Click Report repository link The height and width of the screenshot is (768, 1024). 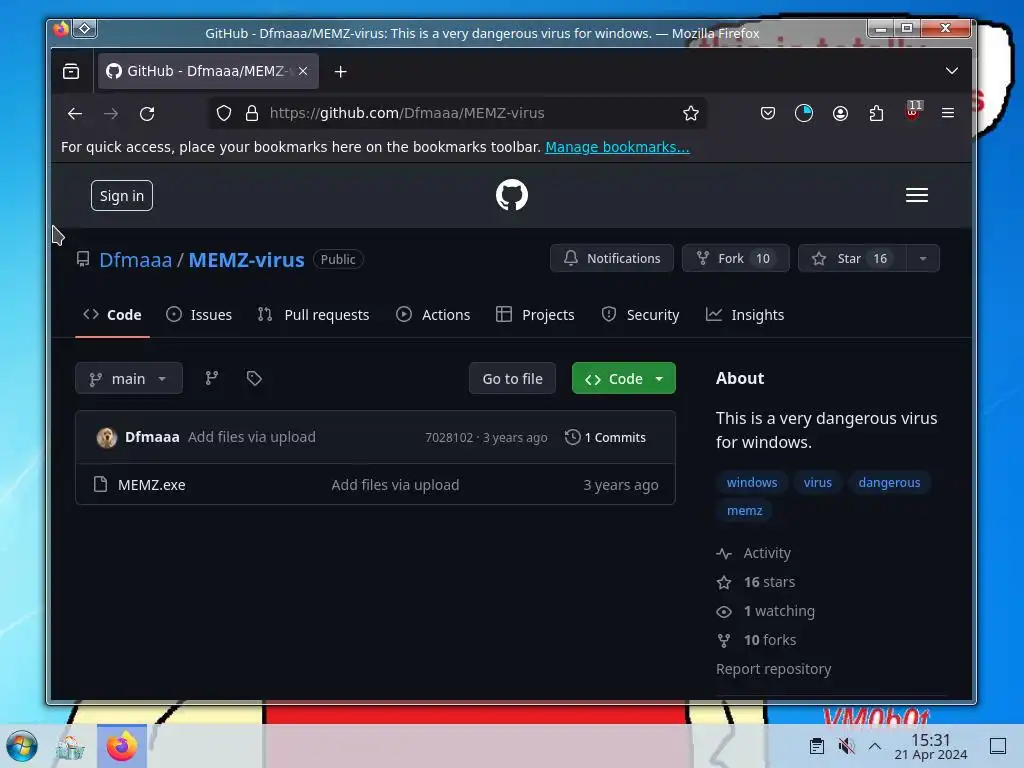[x=773, y=669]
